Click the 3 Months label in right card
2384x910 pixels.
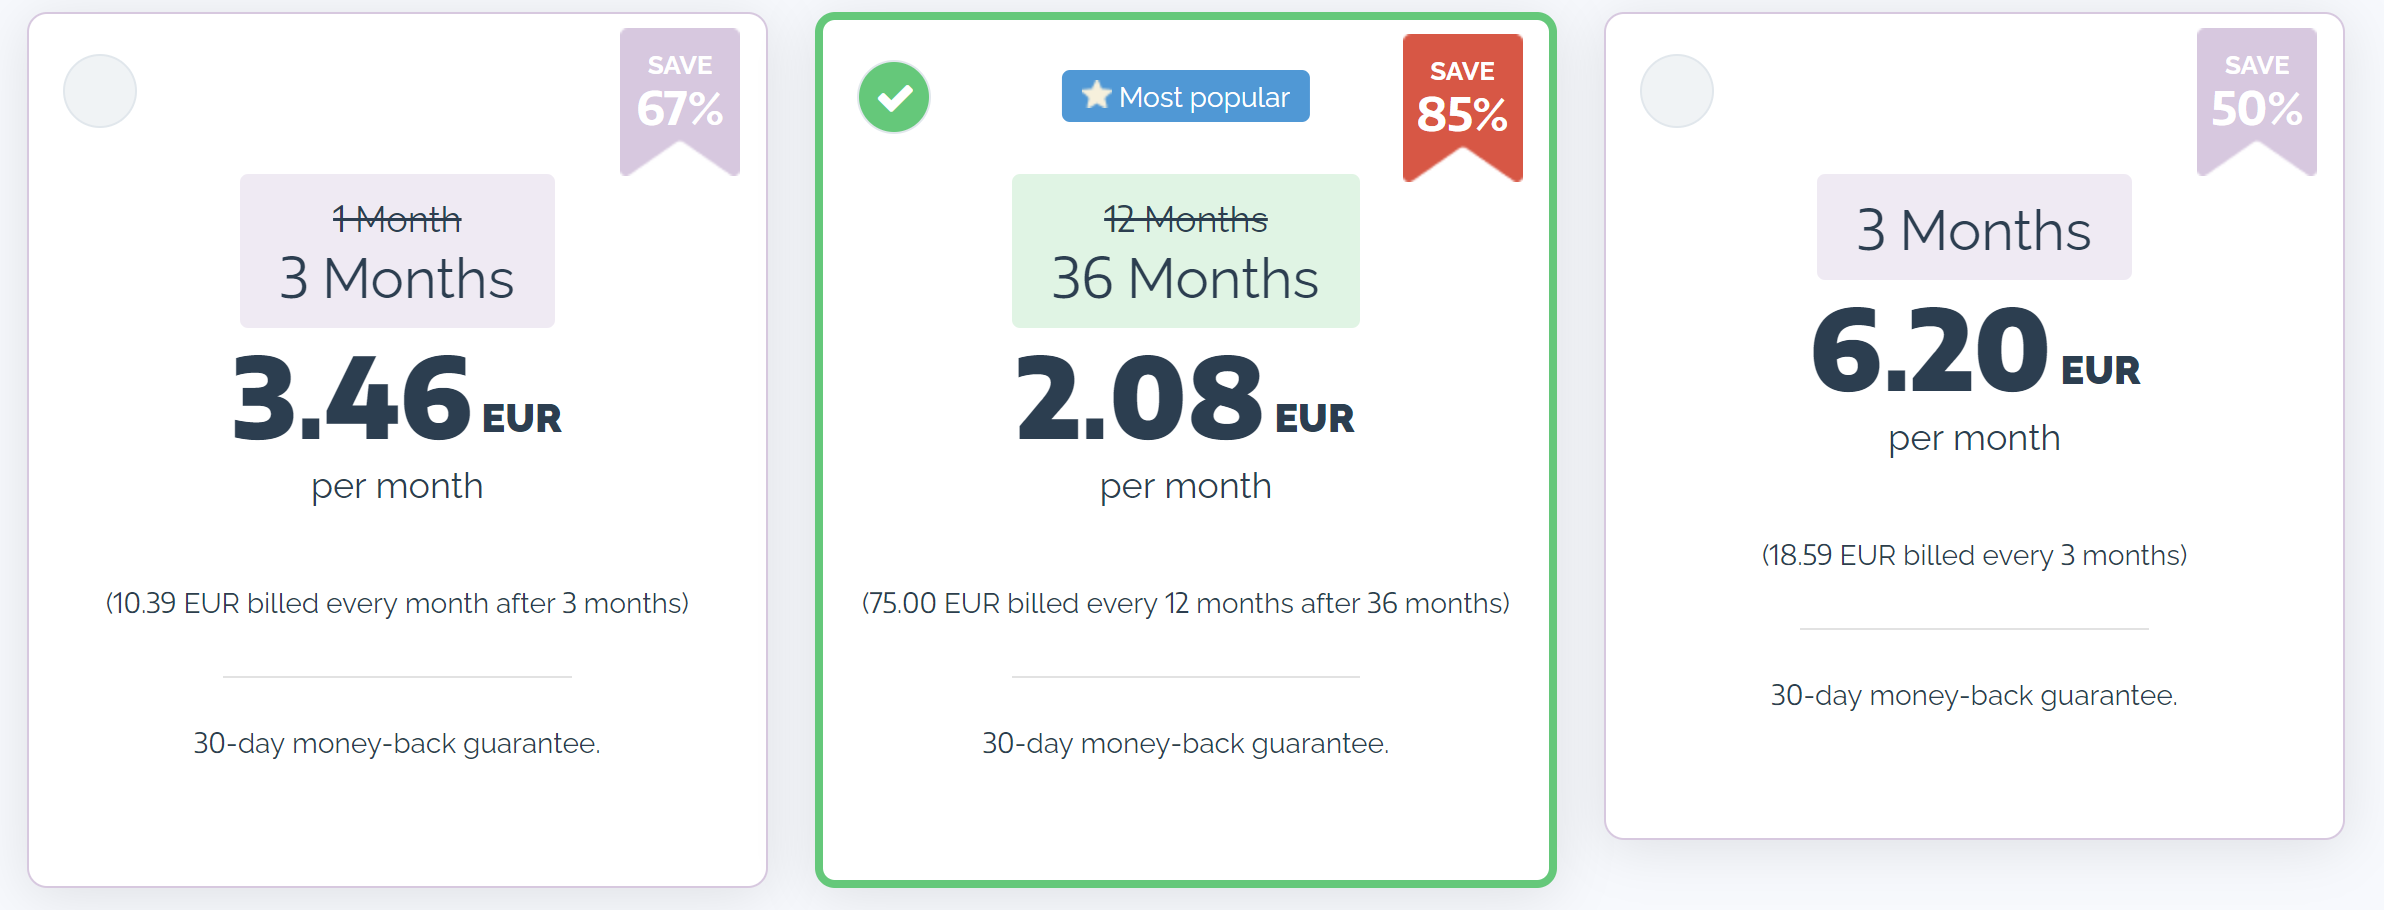pos(1974,229)
